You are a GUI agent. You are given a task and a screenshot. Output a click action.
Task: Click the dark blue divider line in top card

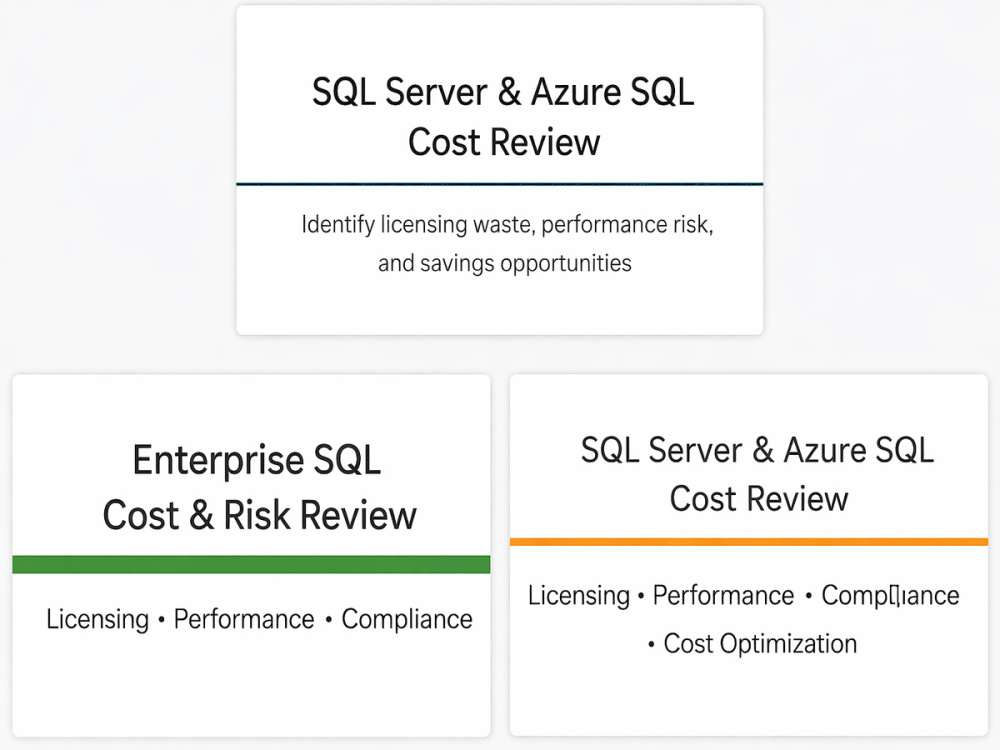[499, 184]
